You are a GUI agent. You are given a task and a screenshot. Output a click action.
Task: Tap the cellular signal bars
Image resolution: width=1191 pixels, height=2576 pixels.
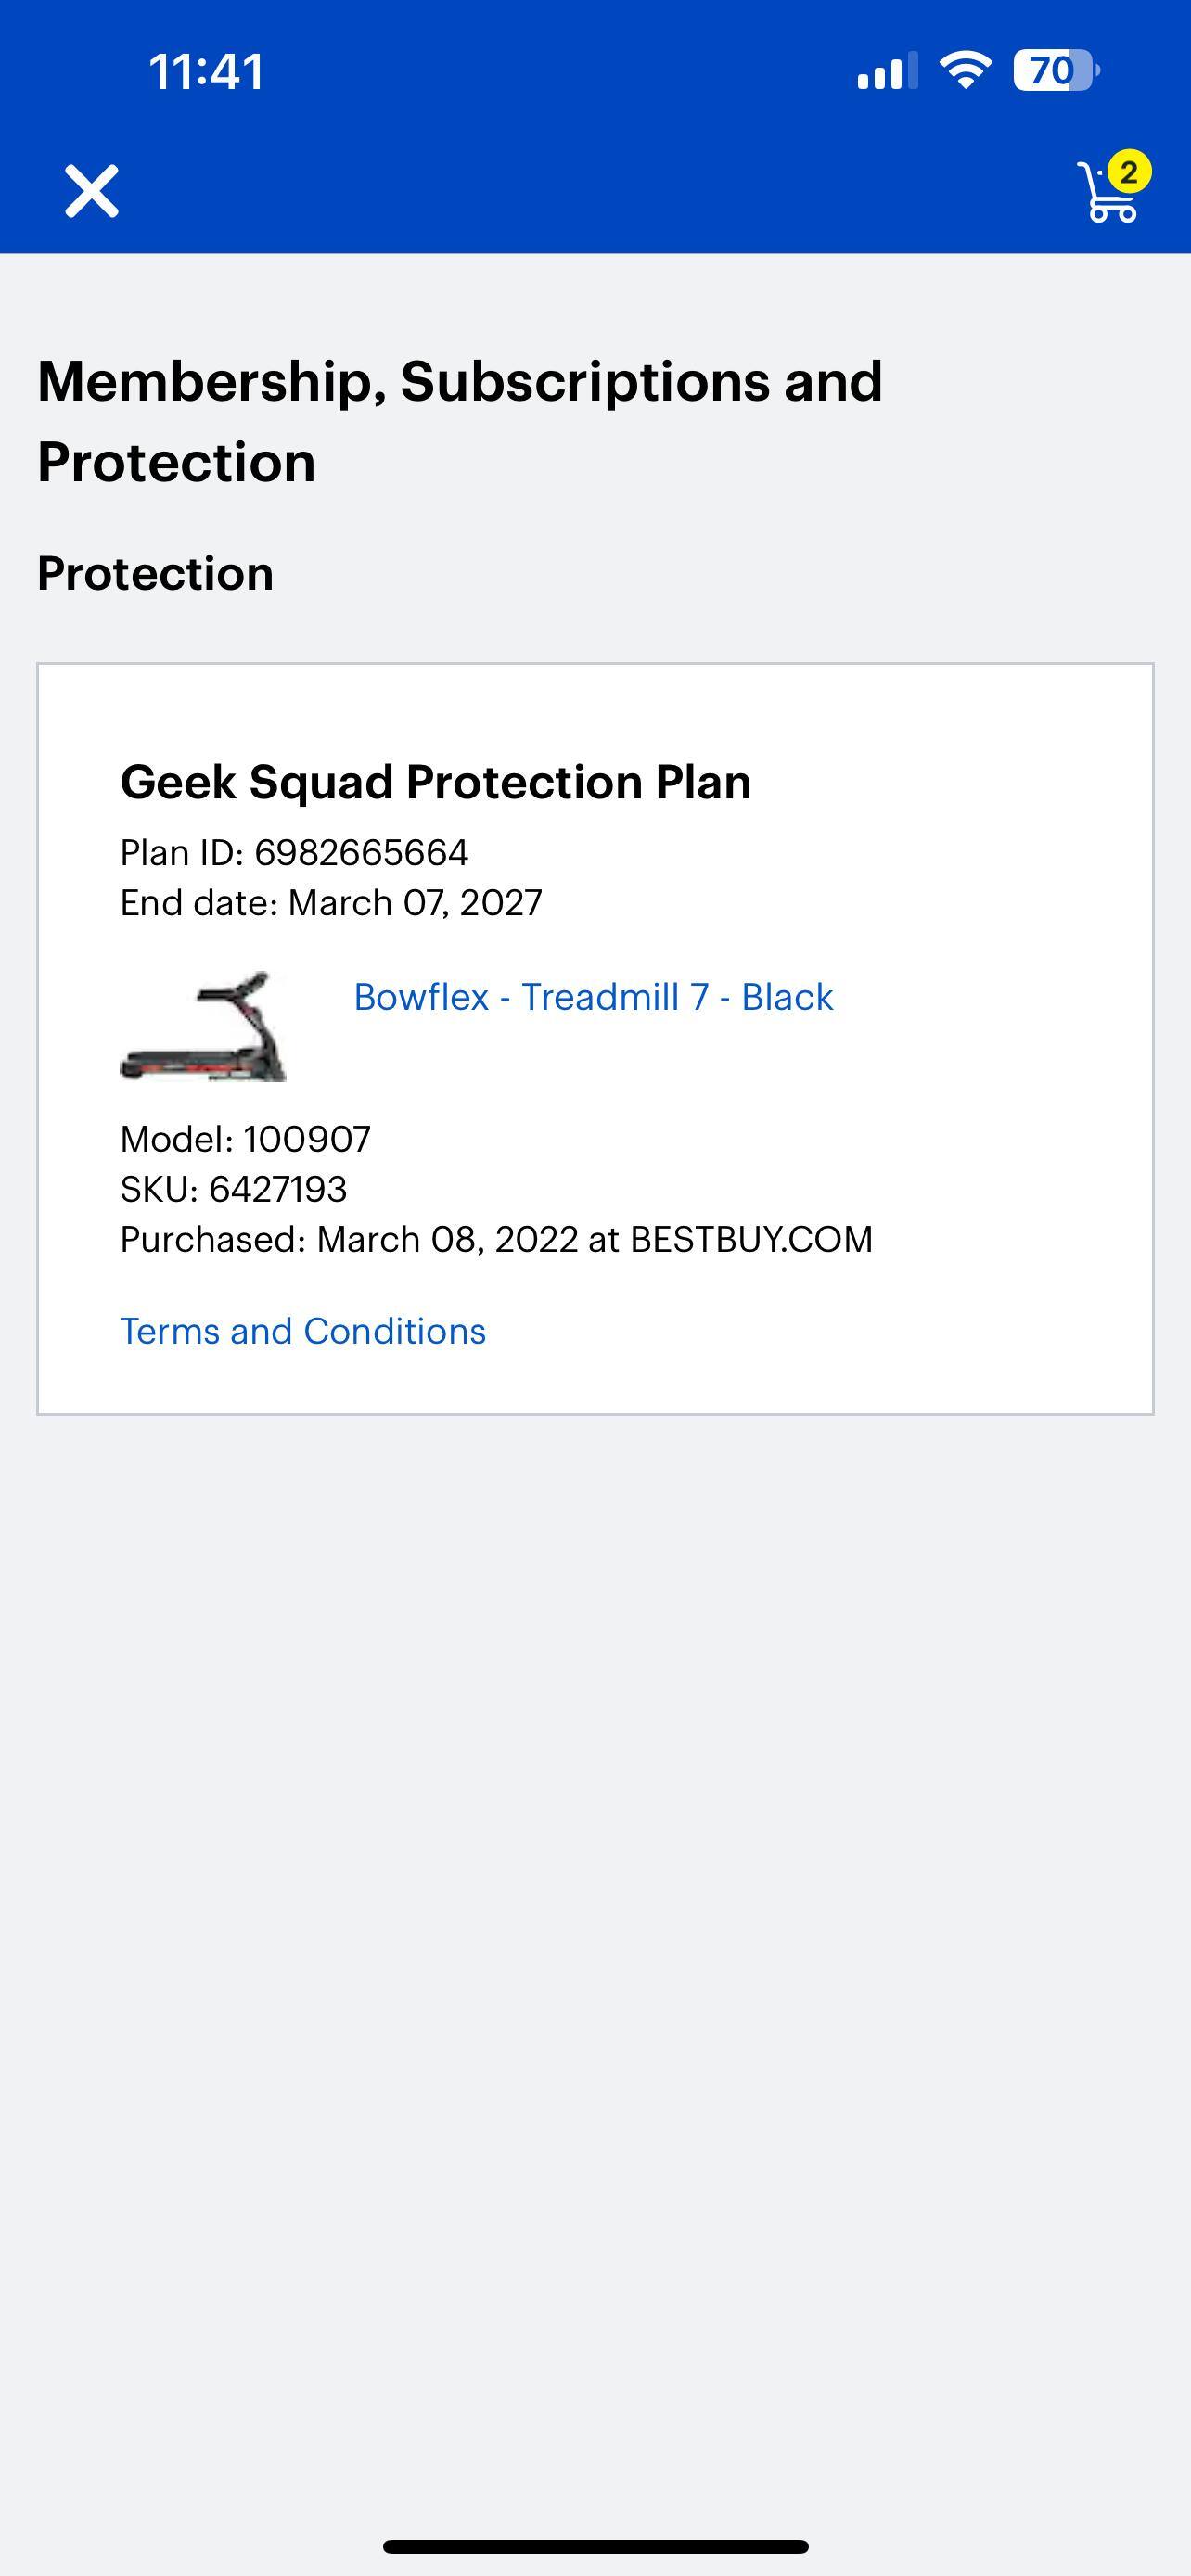[886, 72]
